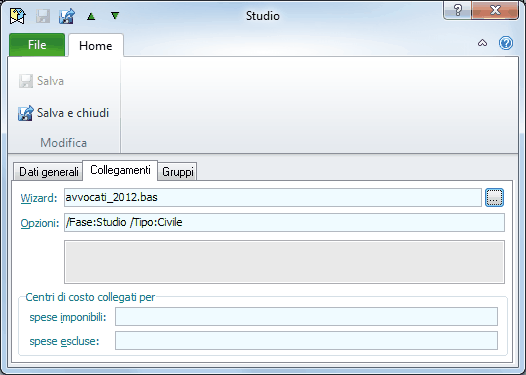526x375 pixels.
Task: Select the Collegamenti tab
Action: pyautogui.click(x=120, y=170)
